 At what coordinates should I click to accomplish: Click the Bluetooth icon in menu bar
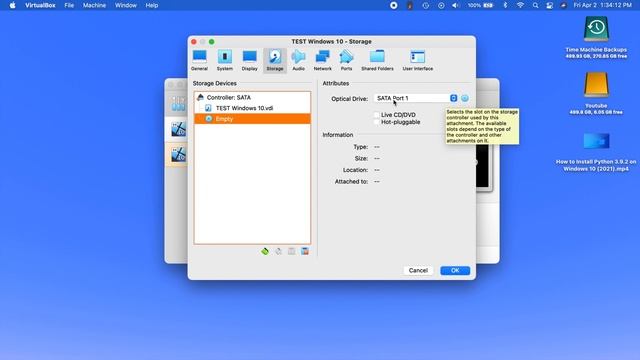[505, 5]
